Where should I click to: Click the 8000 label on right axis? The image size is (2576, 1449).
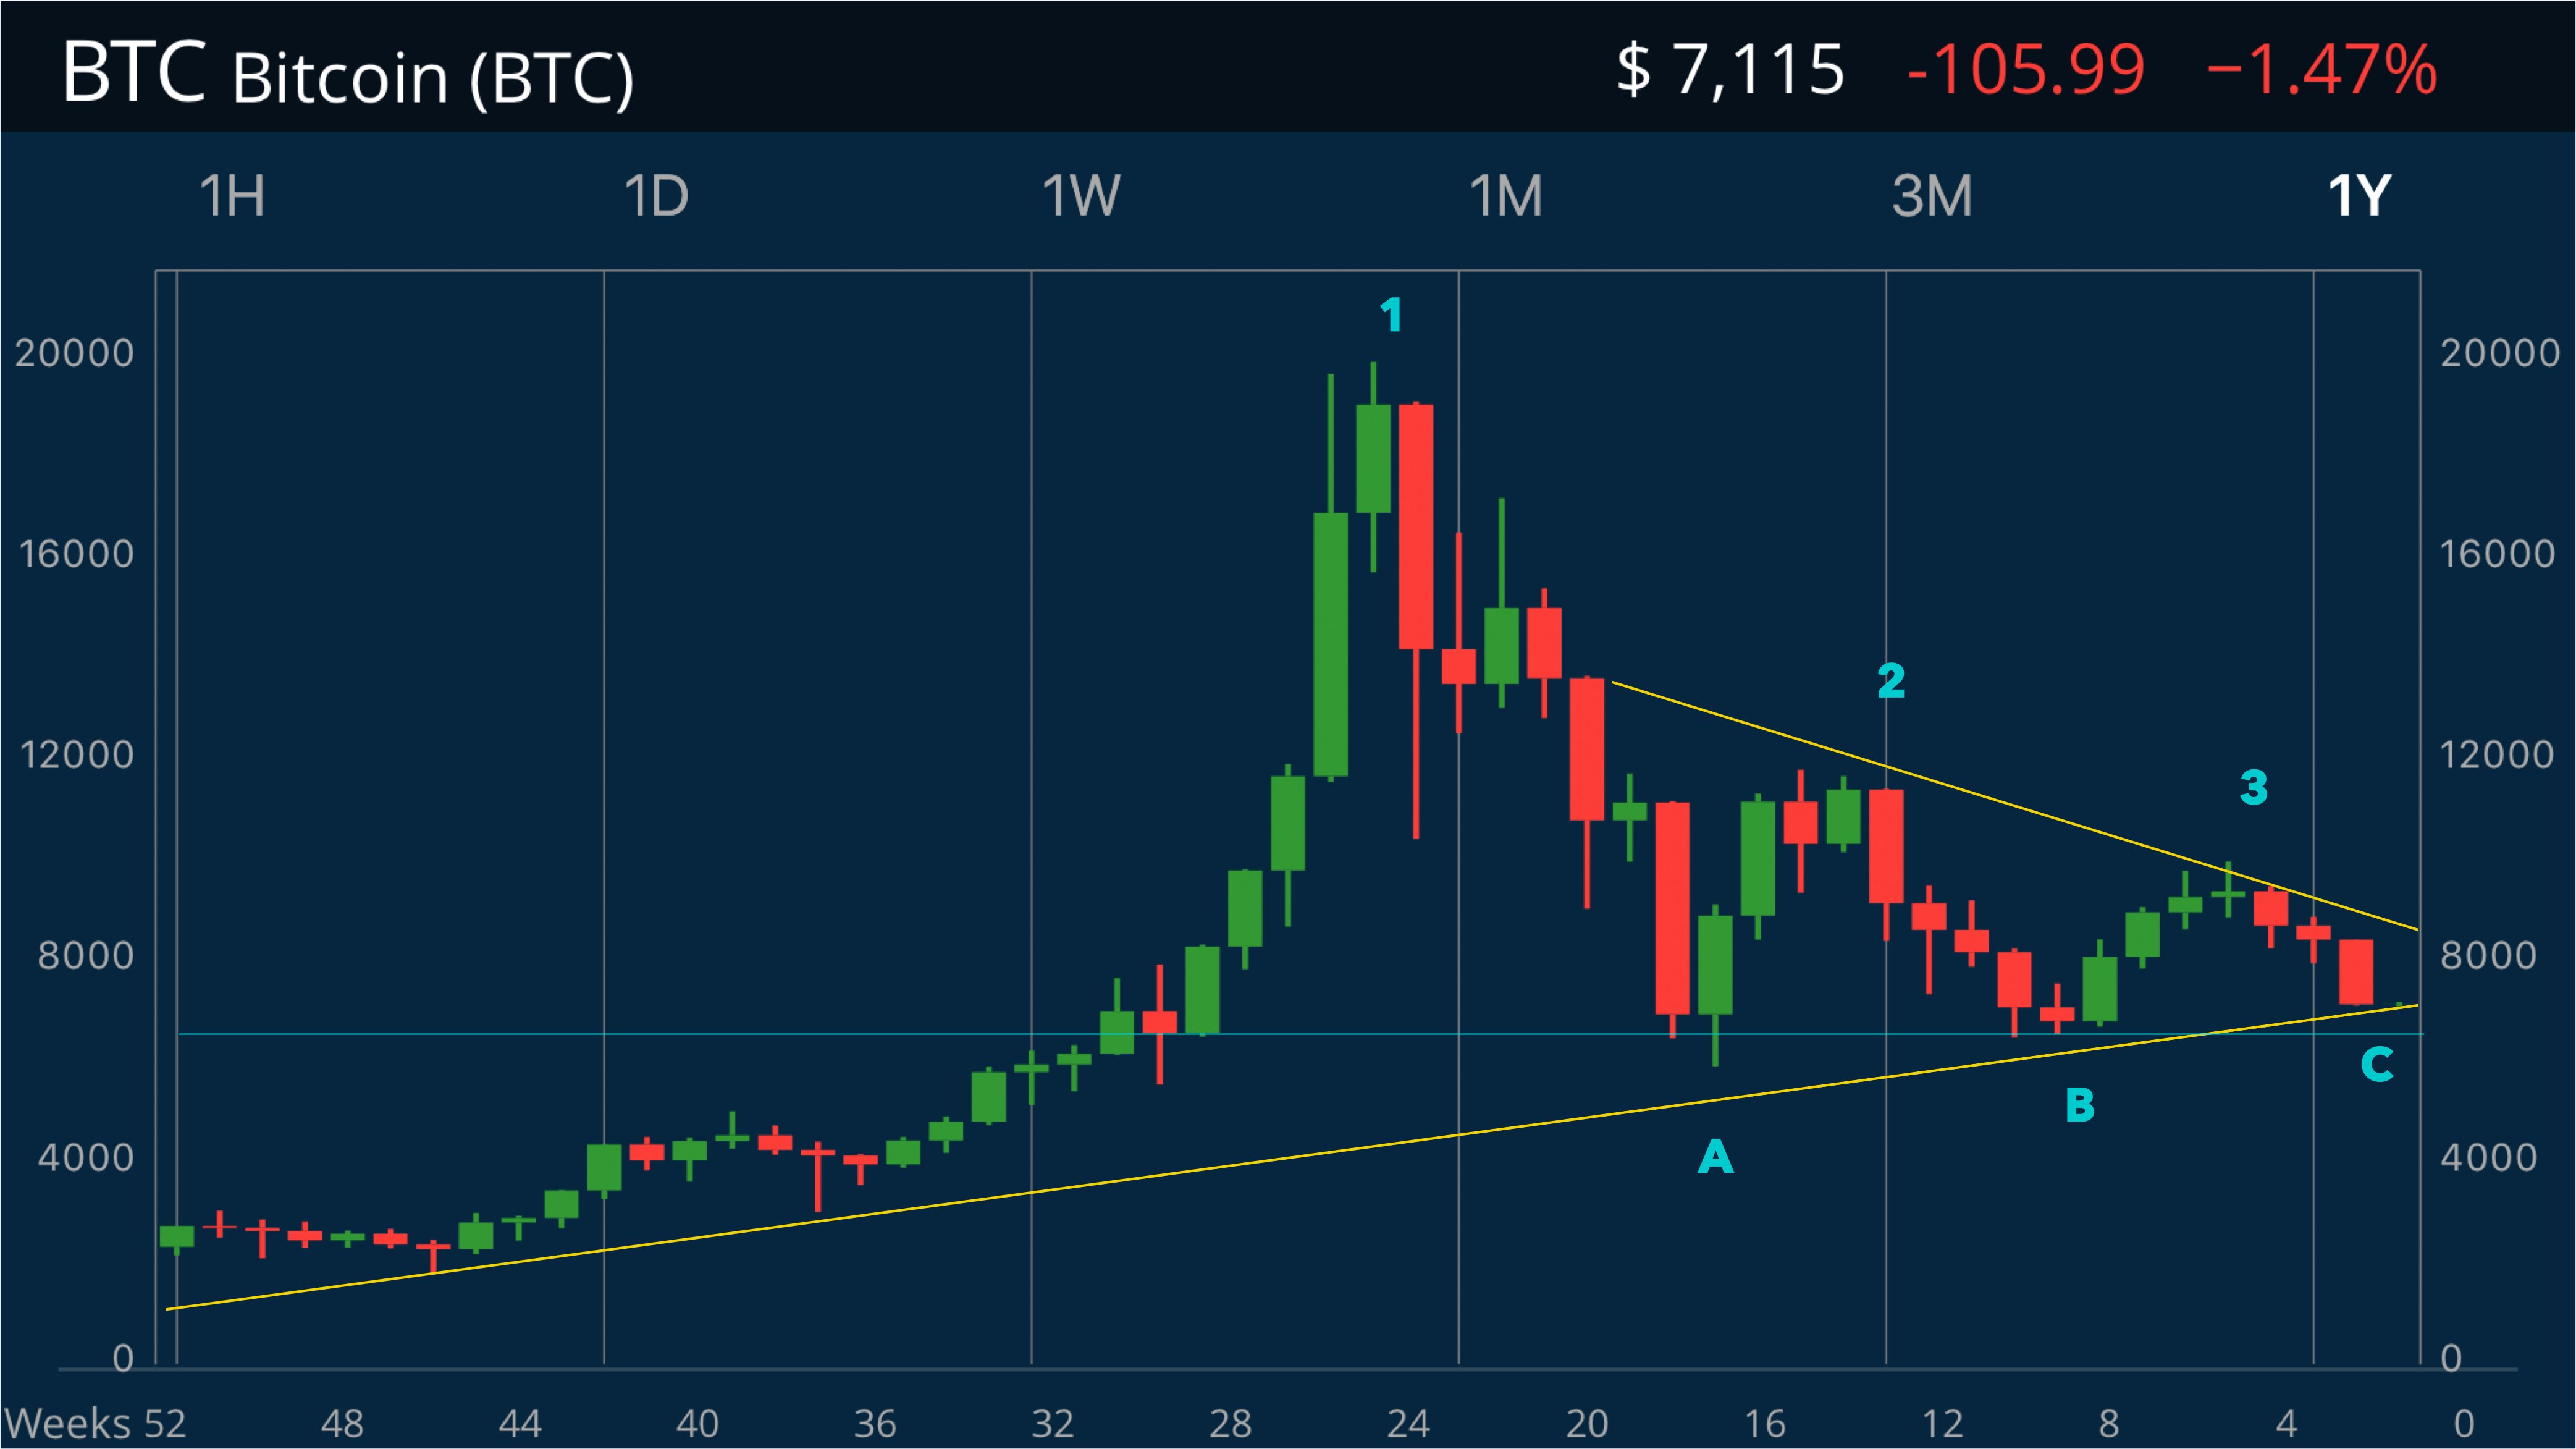point(2488,955)
